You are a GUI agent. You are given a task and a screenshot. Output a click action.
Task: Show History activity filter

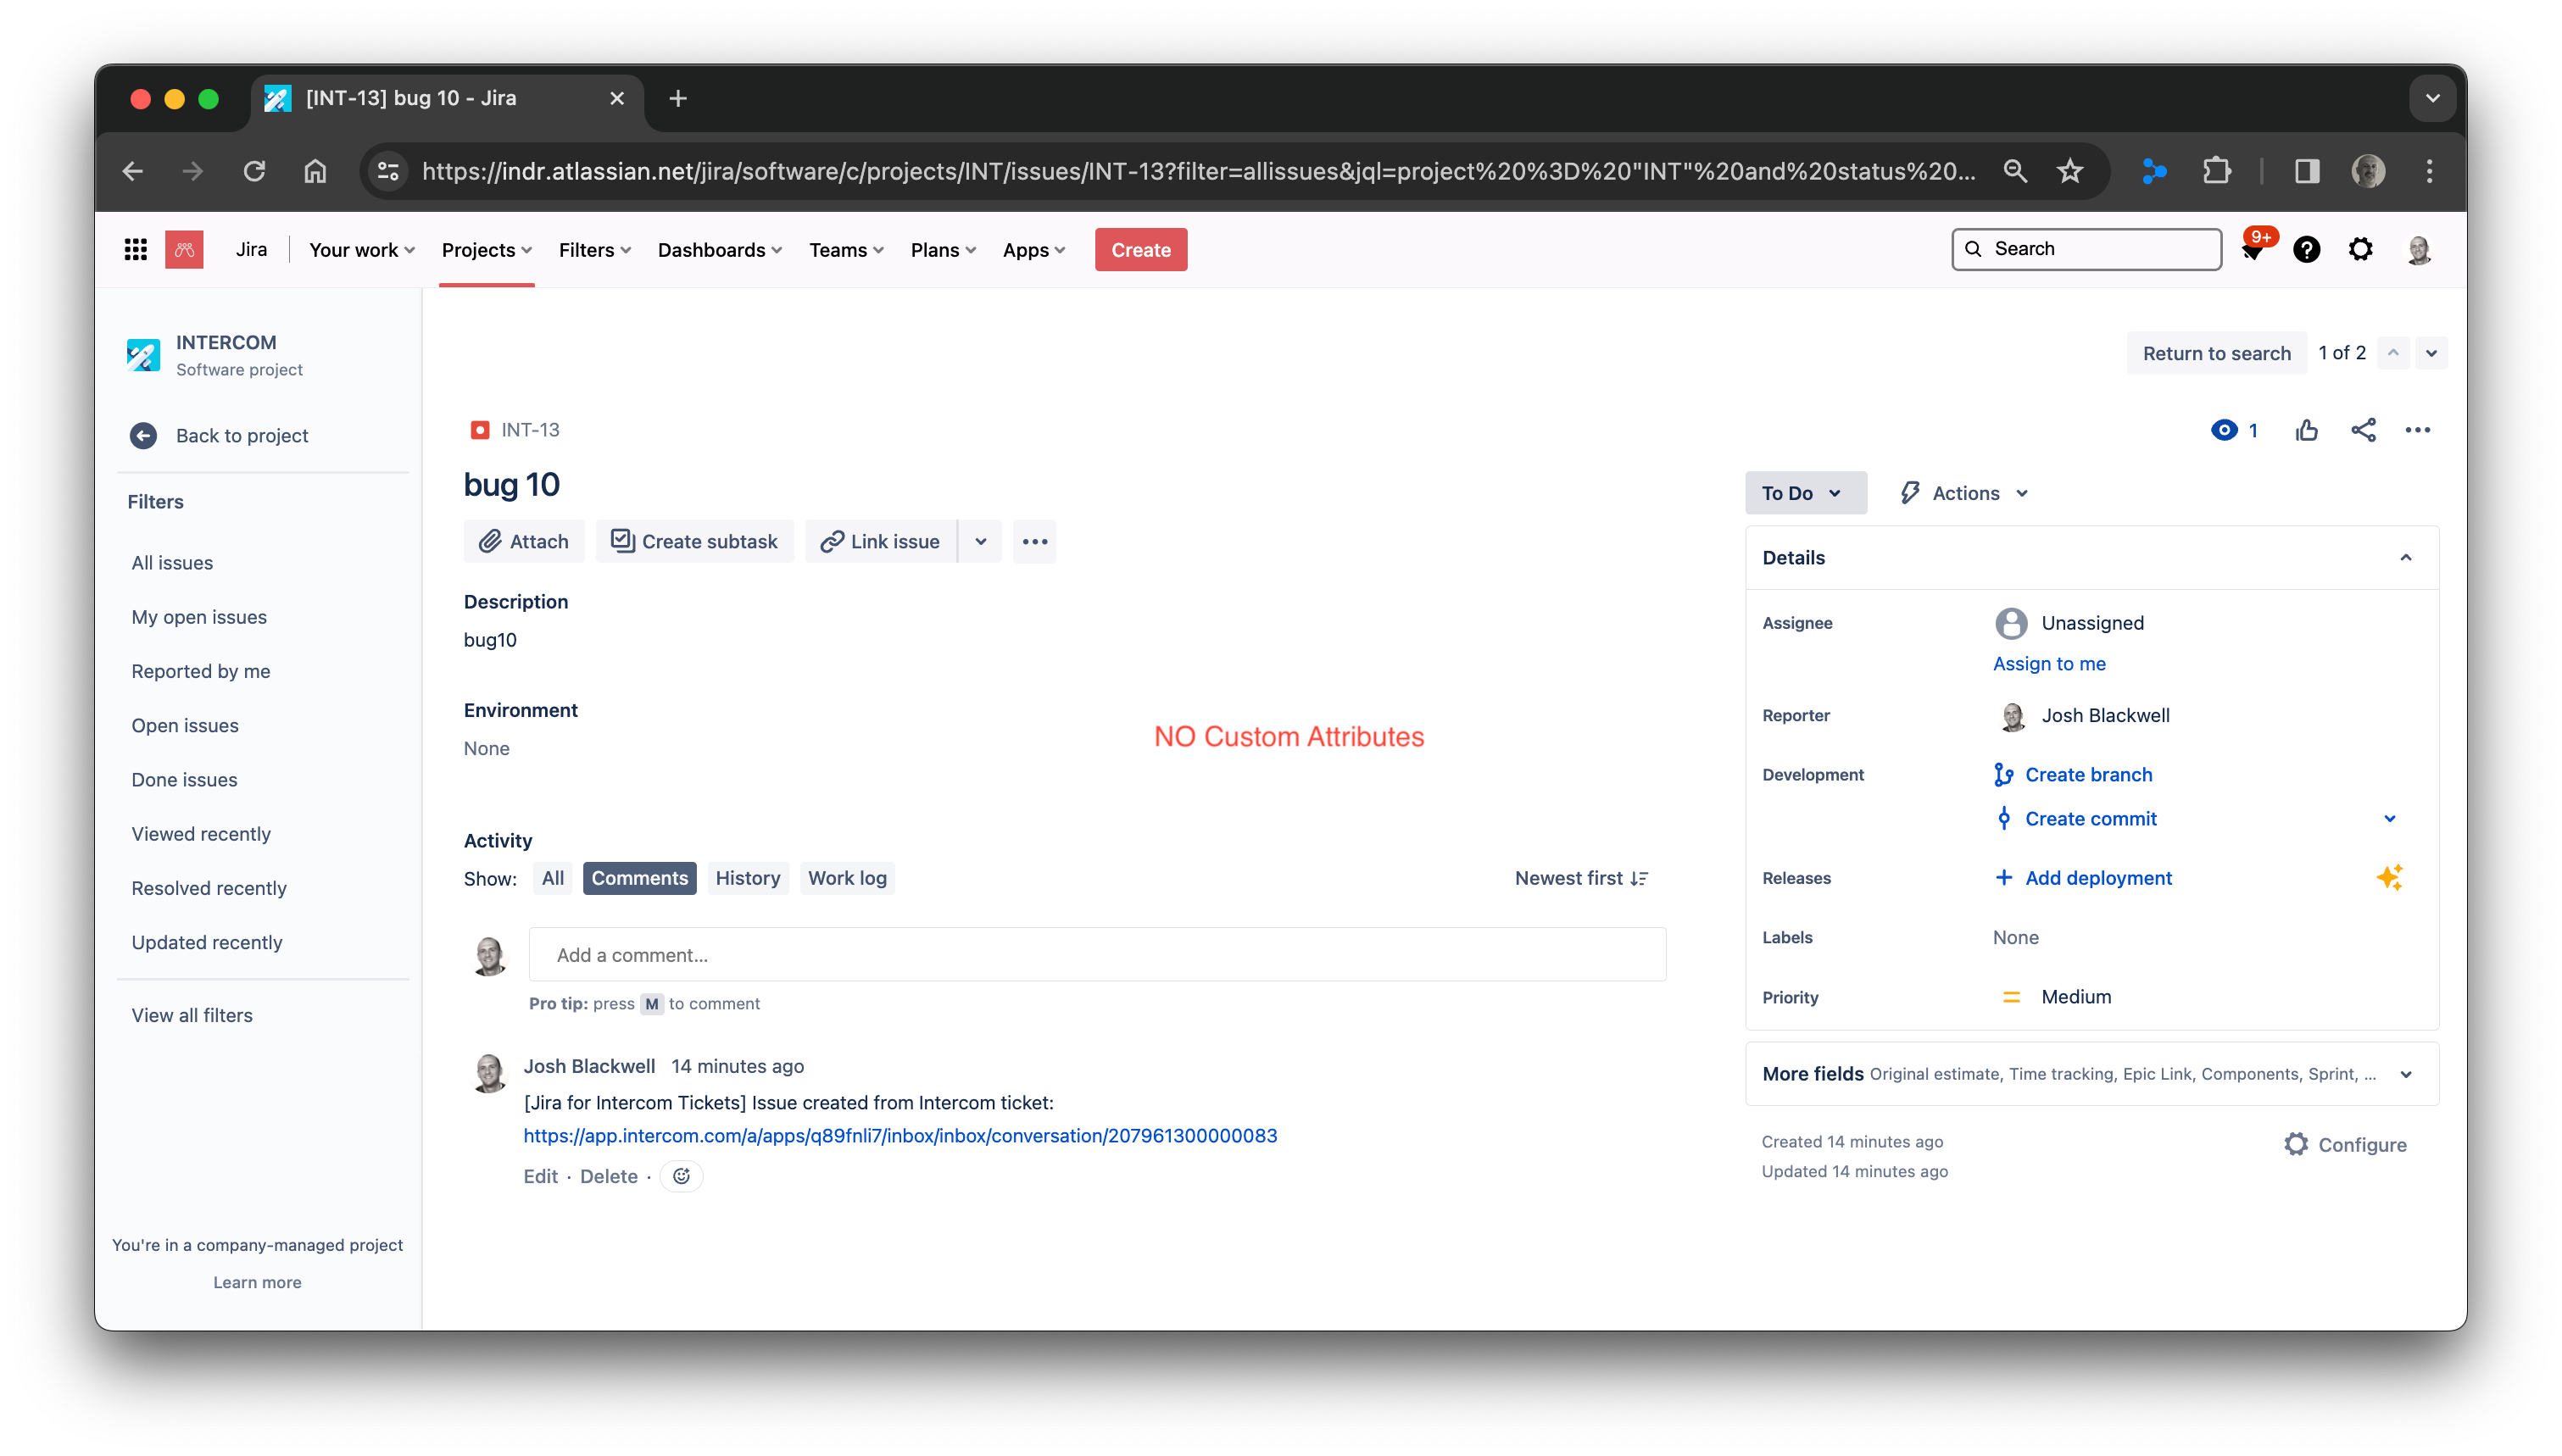[747, 878]
